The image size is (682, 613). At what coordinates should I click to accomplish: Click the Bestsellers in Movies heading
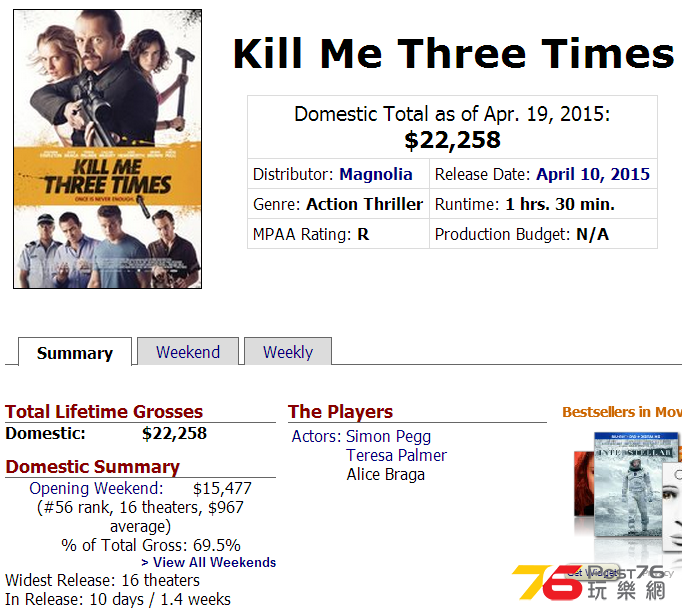622,412
